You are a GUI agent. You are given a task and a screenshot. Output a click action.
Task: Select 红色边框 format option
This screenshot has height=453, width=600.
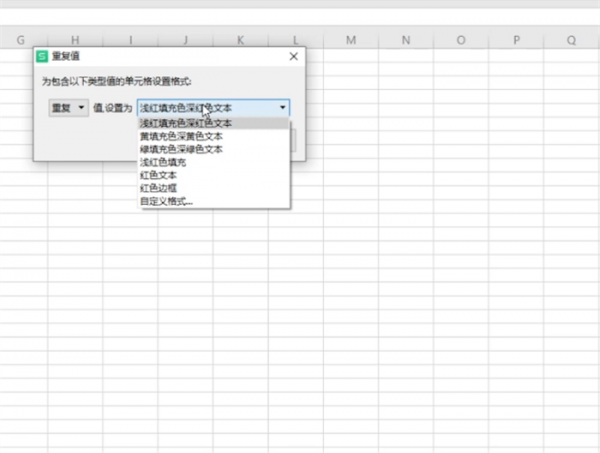click(x=213, y=188)
